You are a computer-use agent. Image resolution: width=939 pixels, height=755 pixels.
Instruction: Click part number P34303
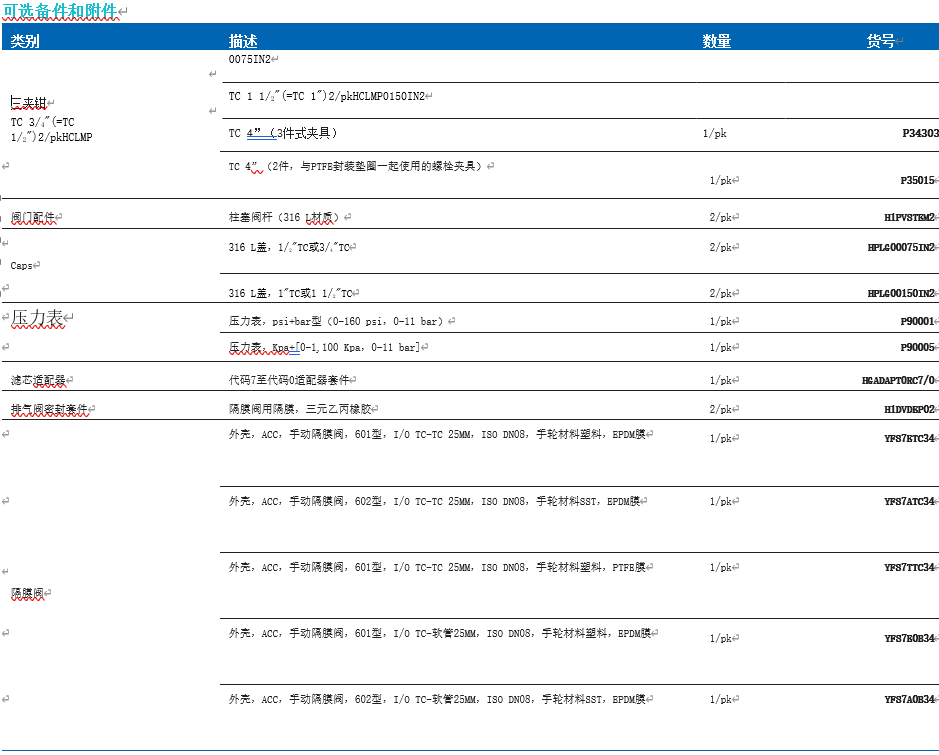[x=919, y=133]
